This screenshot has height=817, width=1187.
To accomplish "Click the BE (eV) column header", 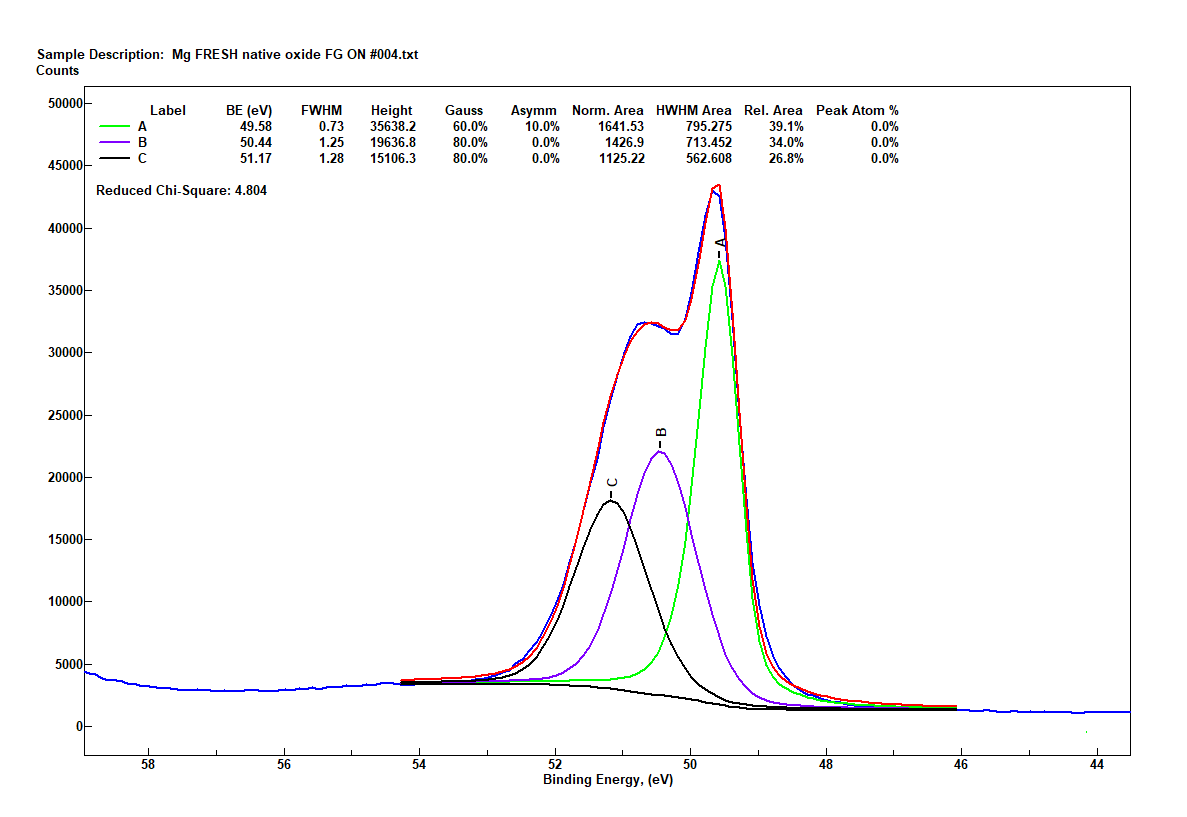I will click(251, 110).
